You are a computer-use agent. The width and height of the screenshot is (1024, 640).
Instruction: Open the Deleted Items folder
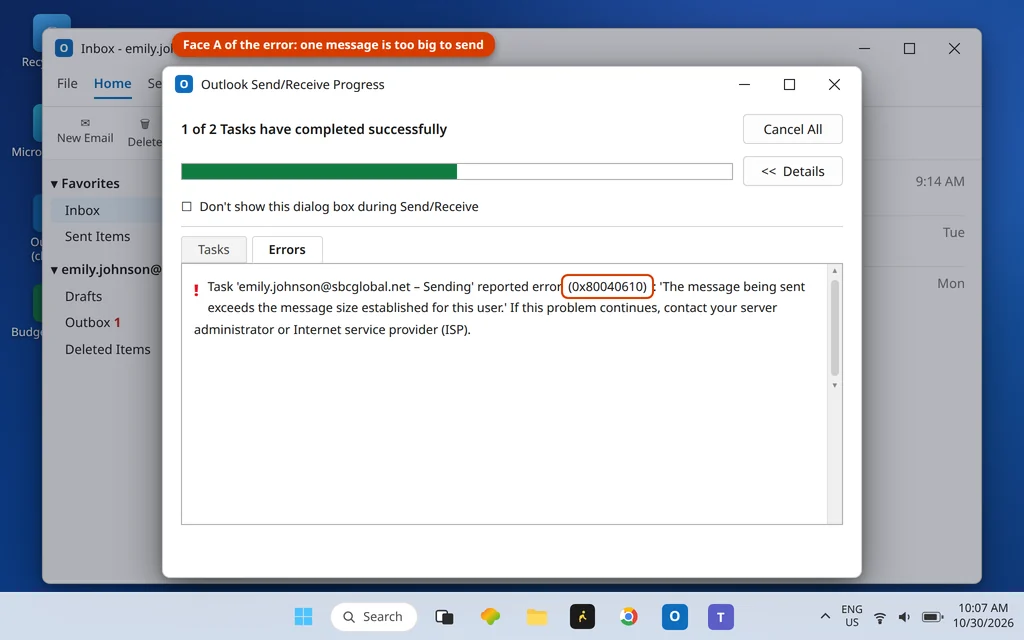[x=108, y=349]
